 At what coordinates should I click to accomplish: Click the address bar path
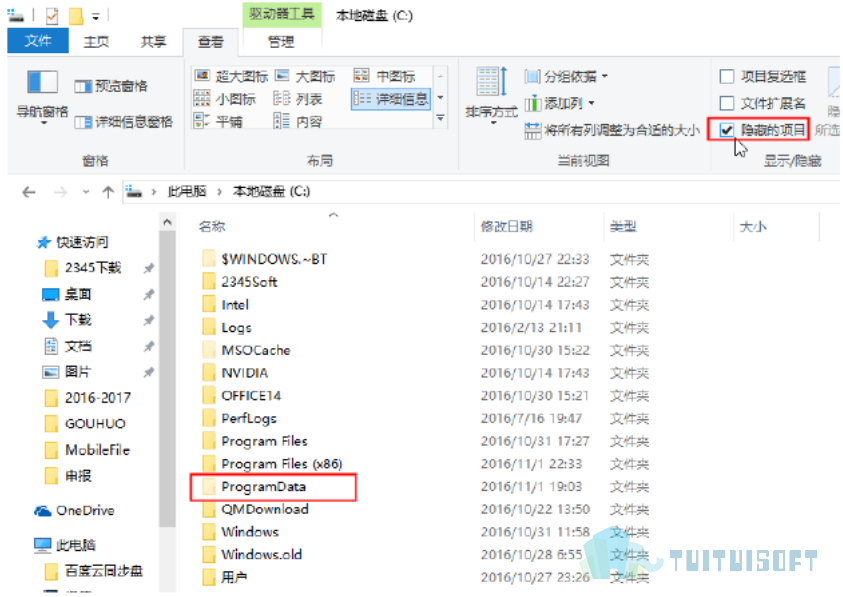tap(481, 191)
